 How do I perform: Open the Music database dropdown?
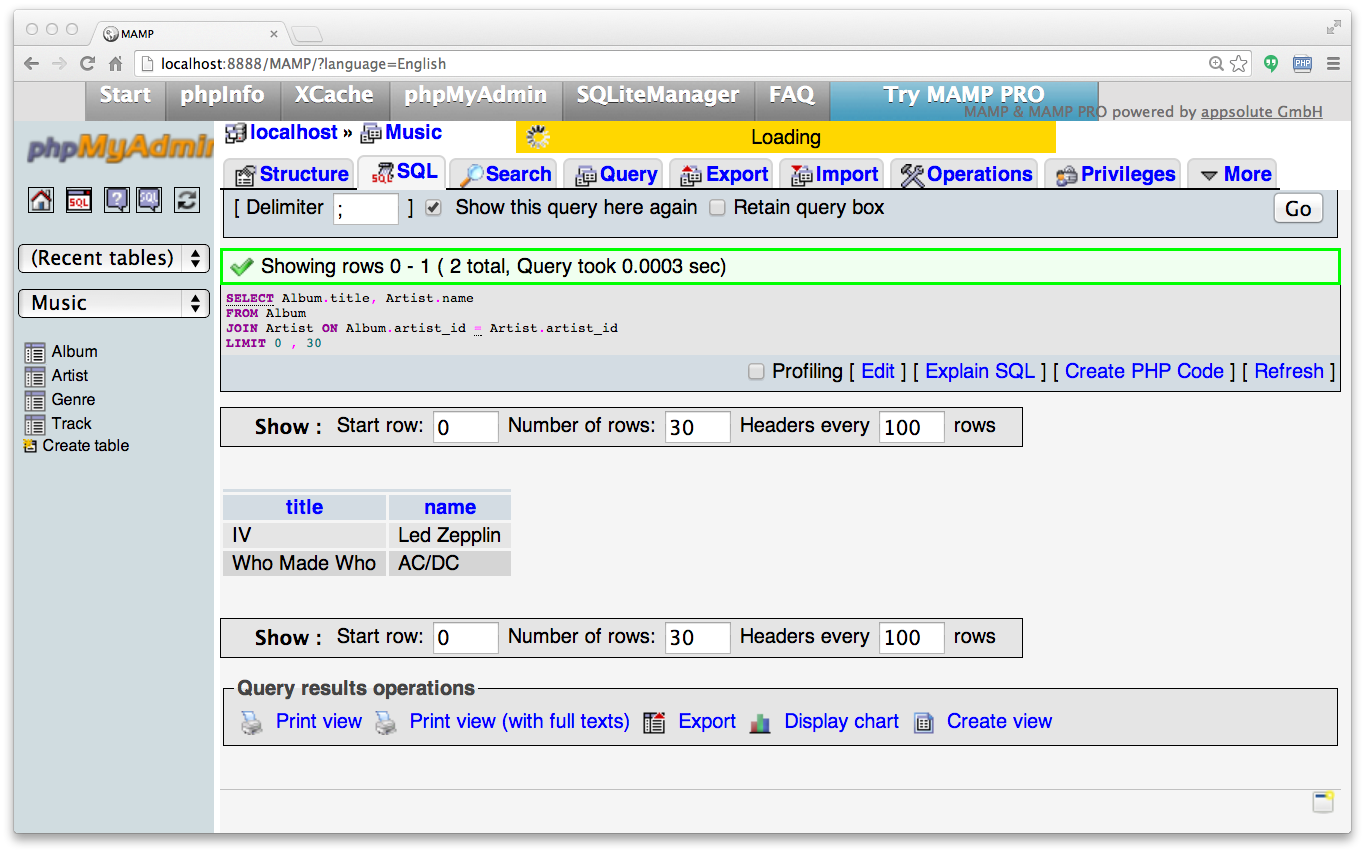tap(113, 303)
